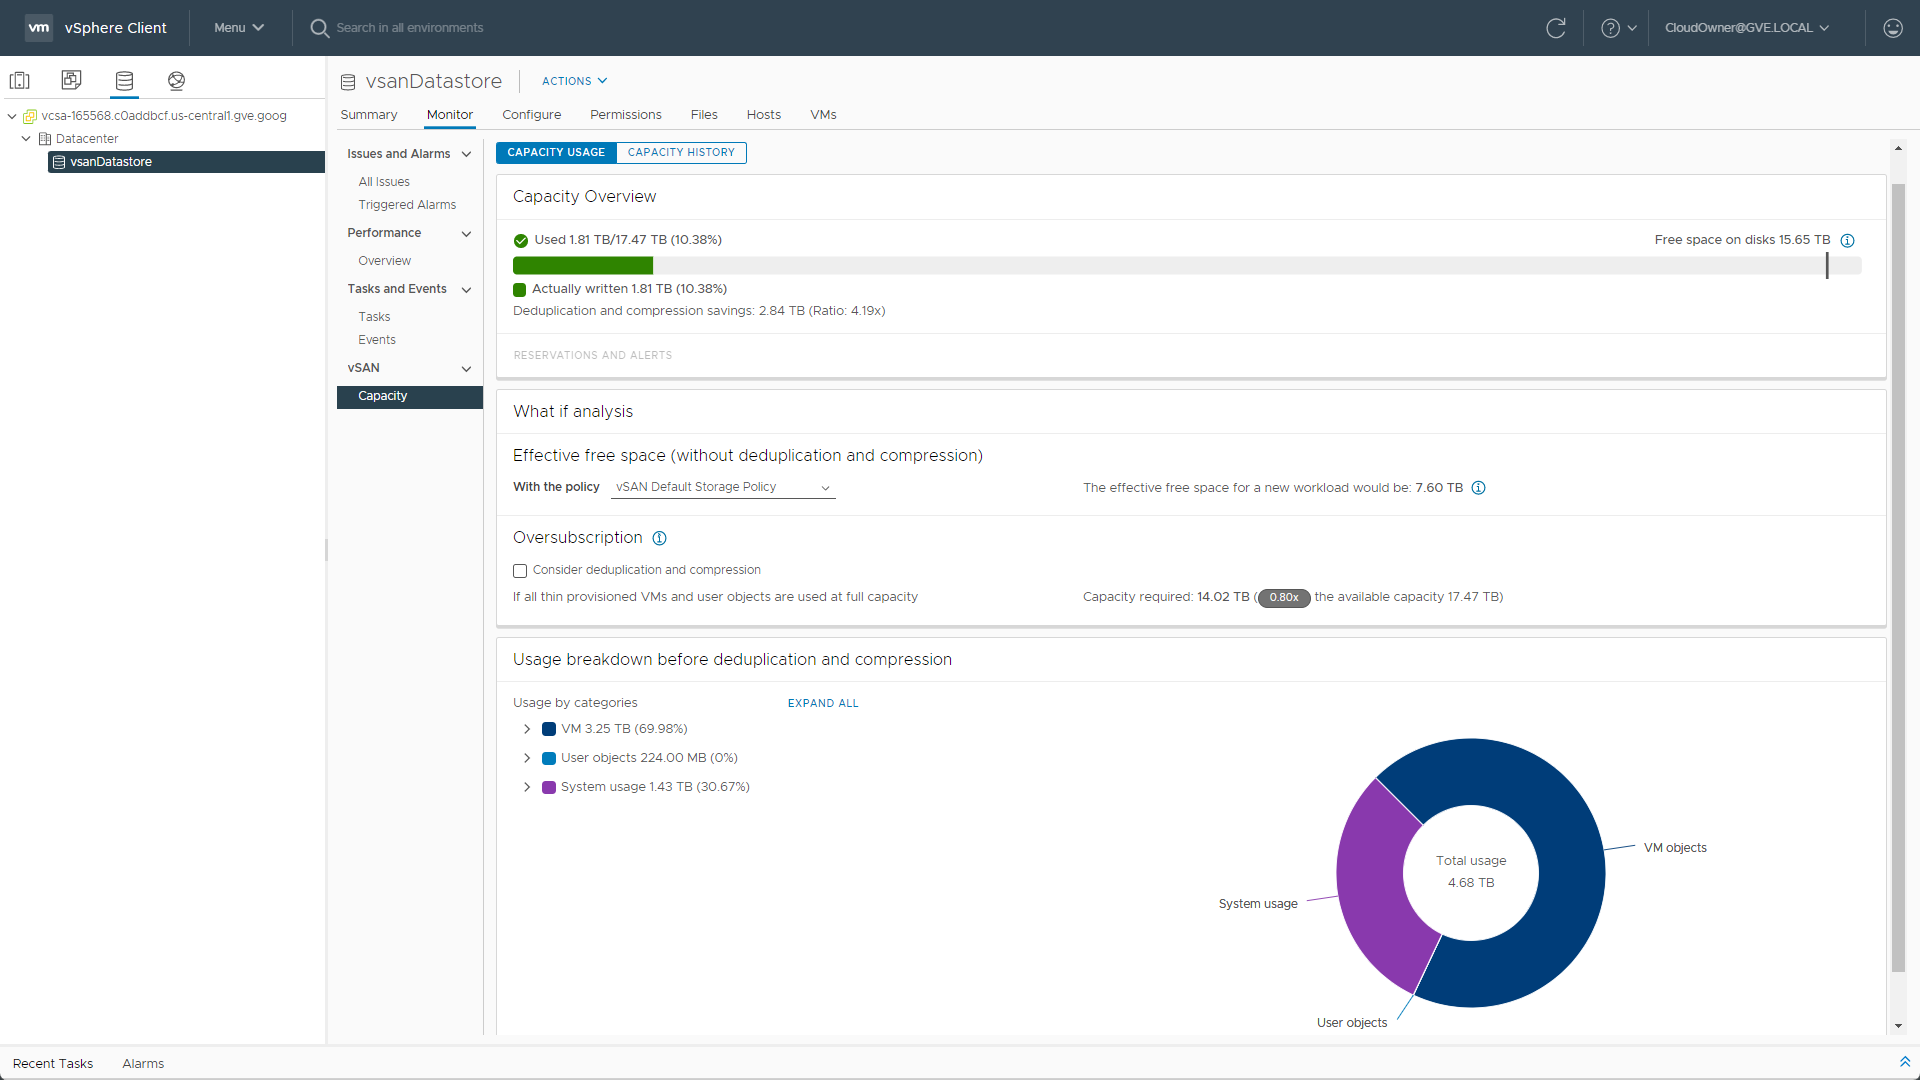This screenshot has width=1920, height=1080.
Task: Open Triggered Alarms in sidebar
Action: [407, 205]
